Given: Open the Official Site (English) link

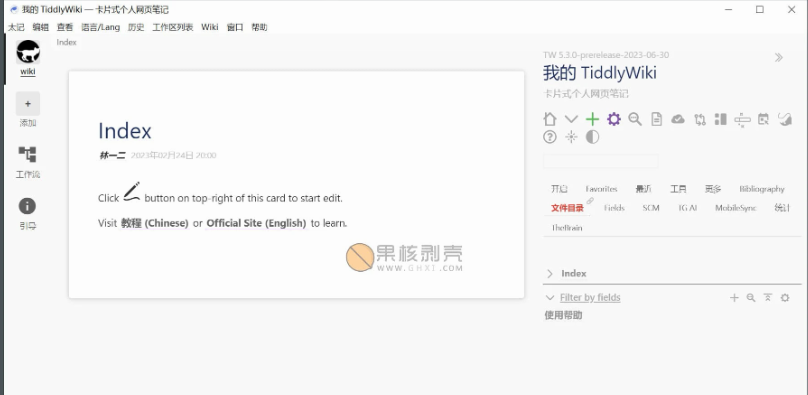Looking at the screenshot, I should (x=256, y=224).
